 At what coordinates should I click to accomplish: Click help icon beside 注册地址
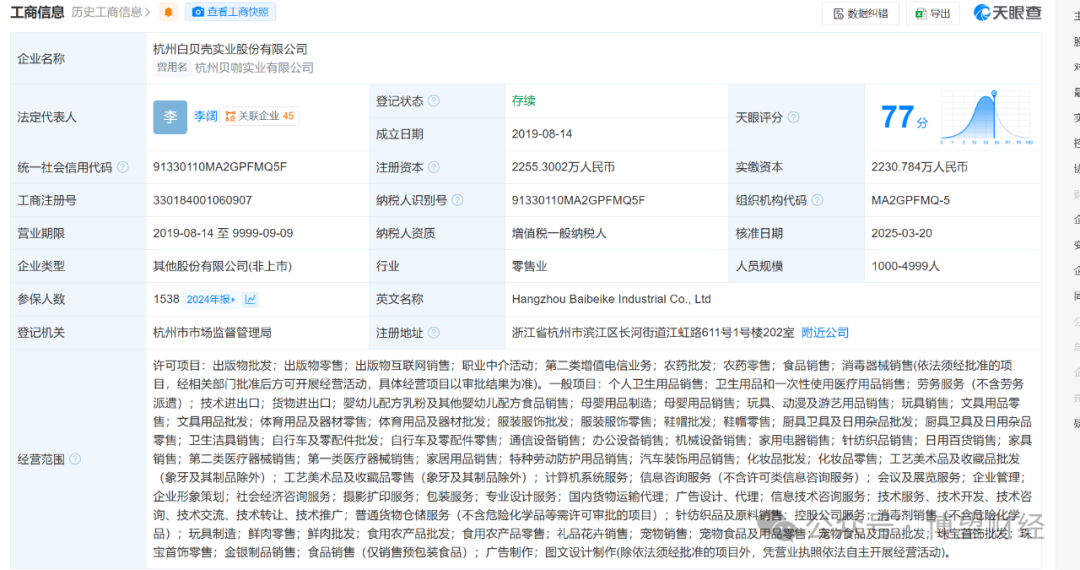(x=434, y=333)
